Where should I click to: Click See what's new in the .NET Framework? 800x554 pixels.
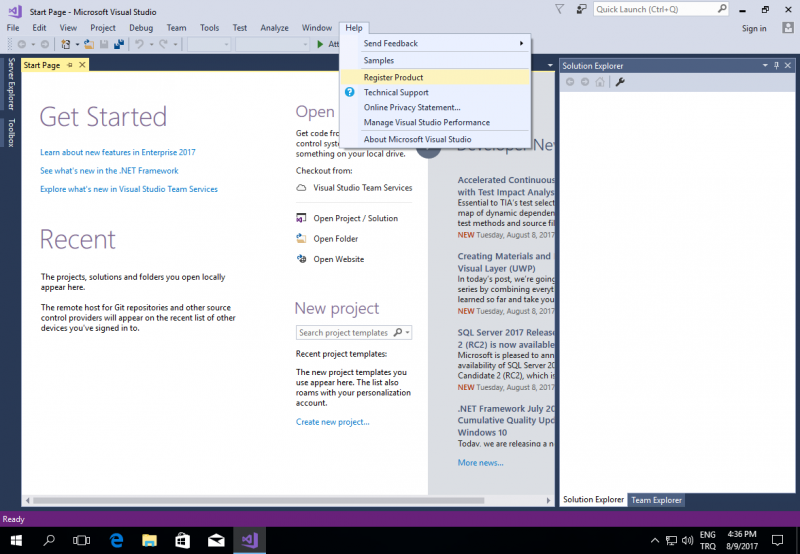(109, 170)
